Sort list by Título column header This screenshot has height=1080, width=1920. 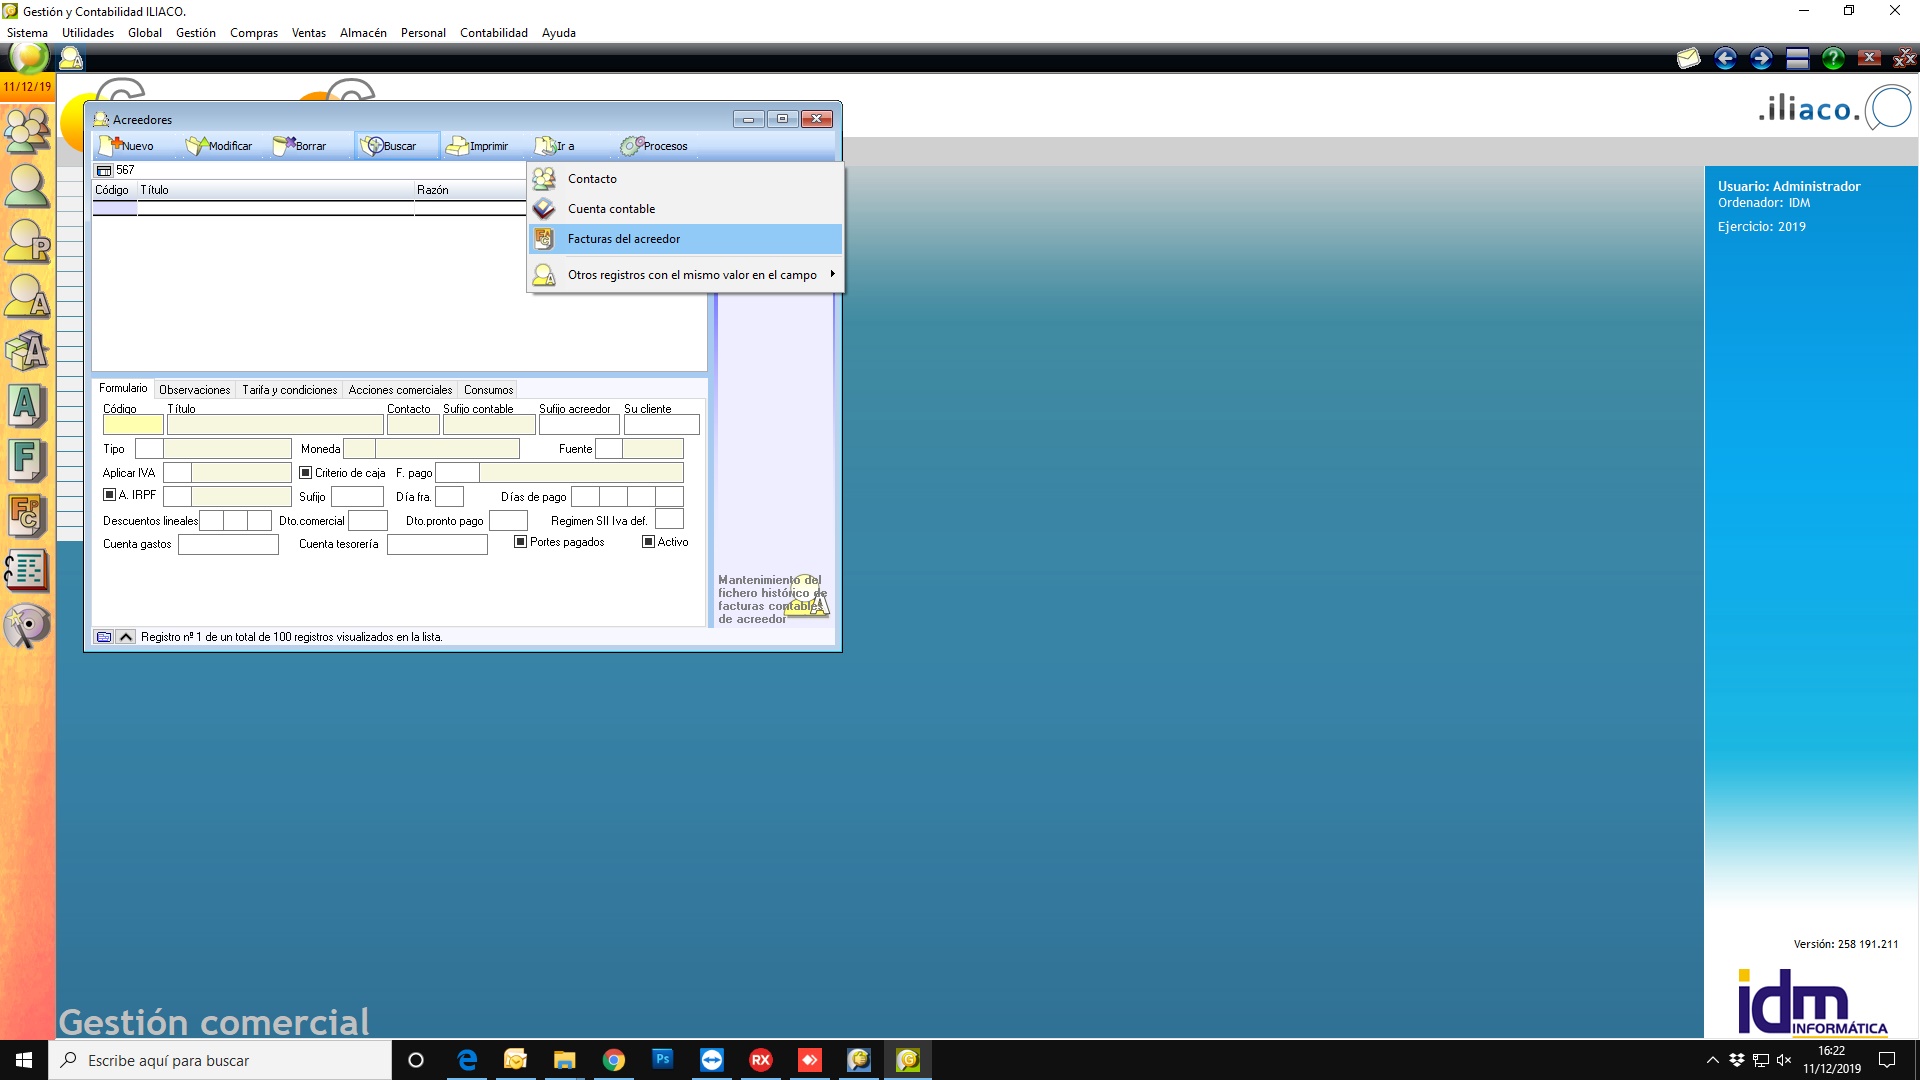coord(275,190)
